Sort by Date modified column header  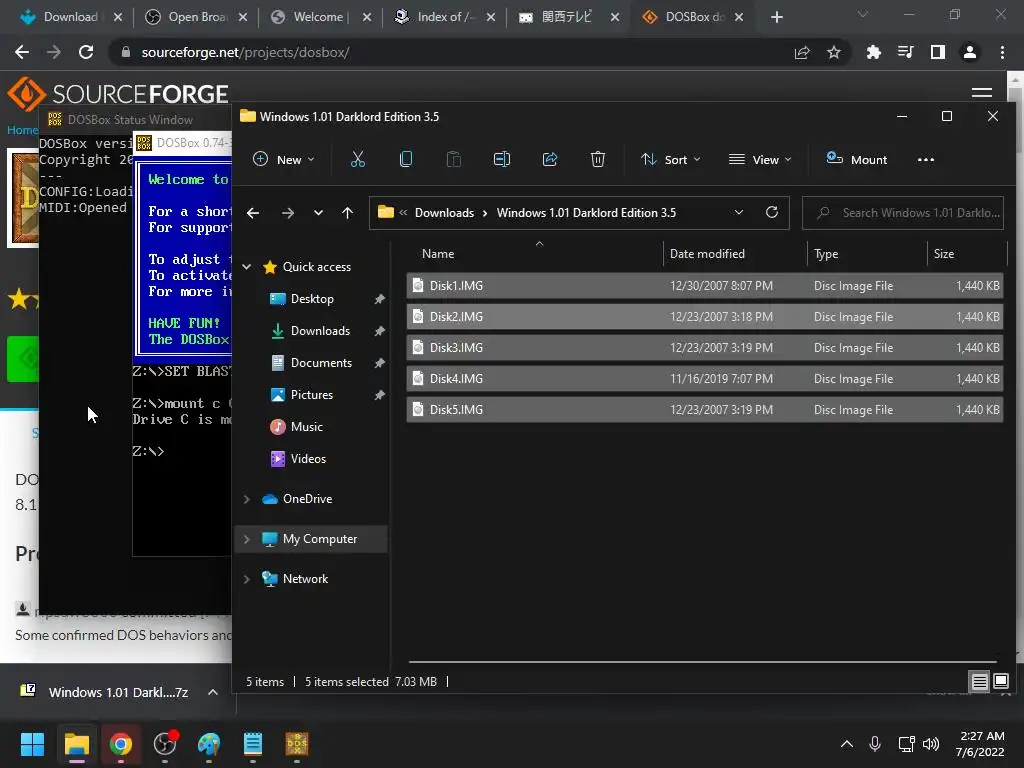(x=707, y=254)
